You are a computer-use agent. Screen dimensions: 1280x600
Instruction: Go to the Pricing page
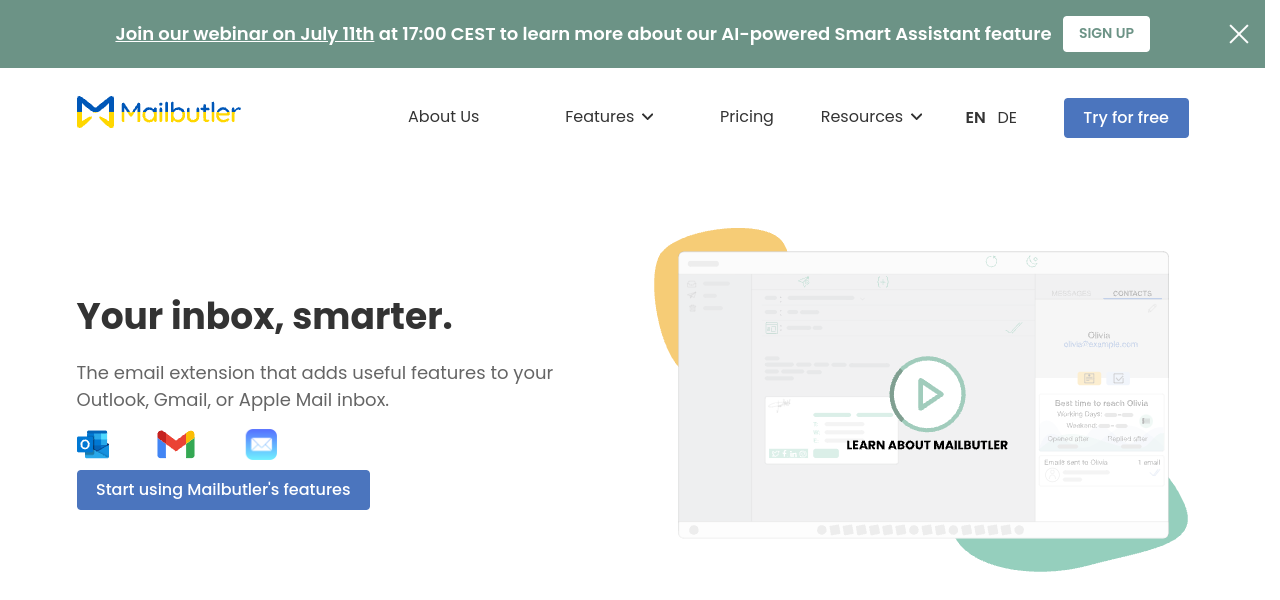click(746, 117)
